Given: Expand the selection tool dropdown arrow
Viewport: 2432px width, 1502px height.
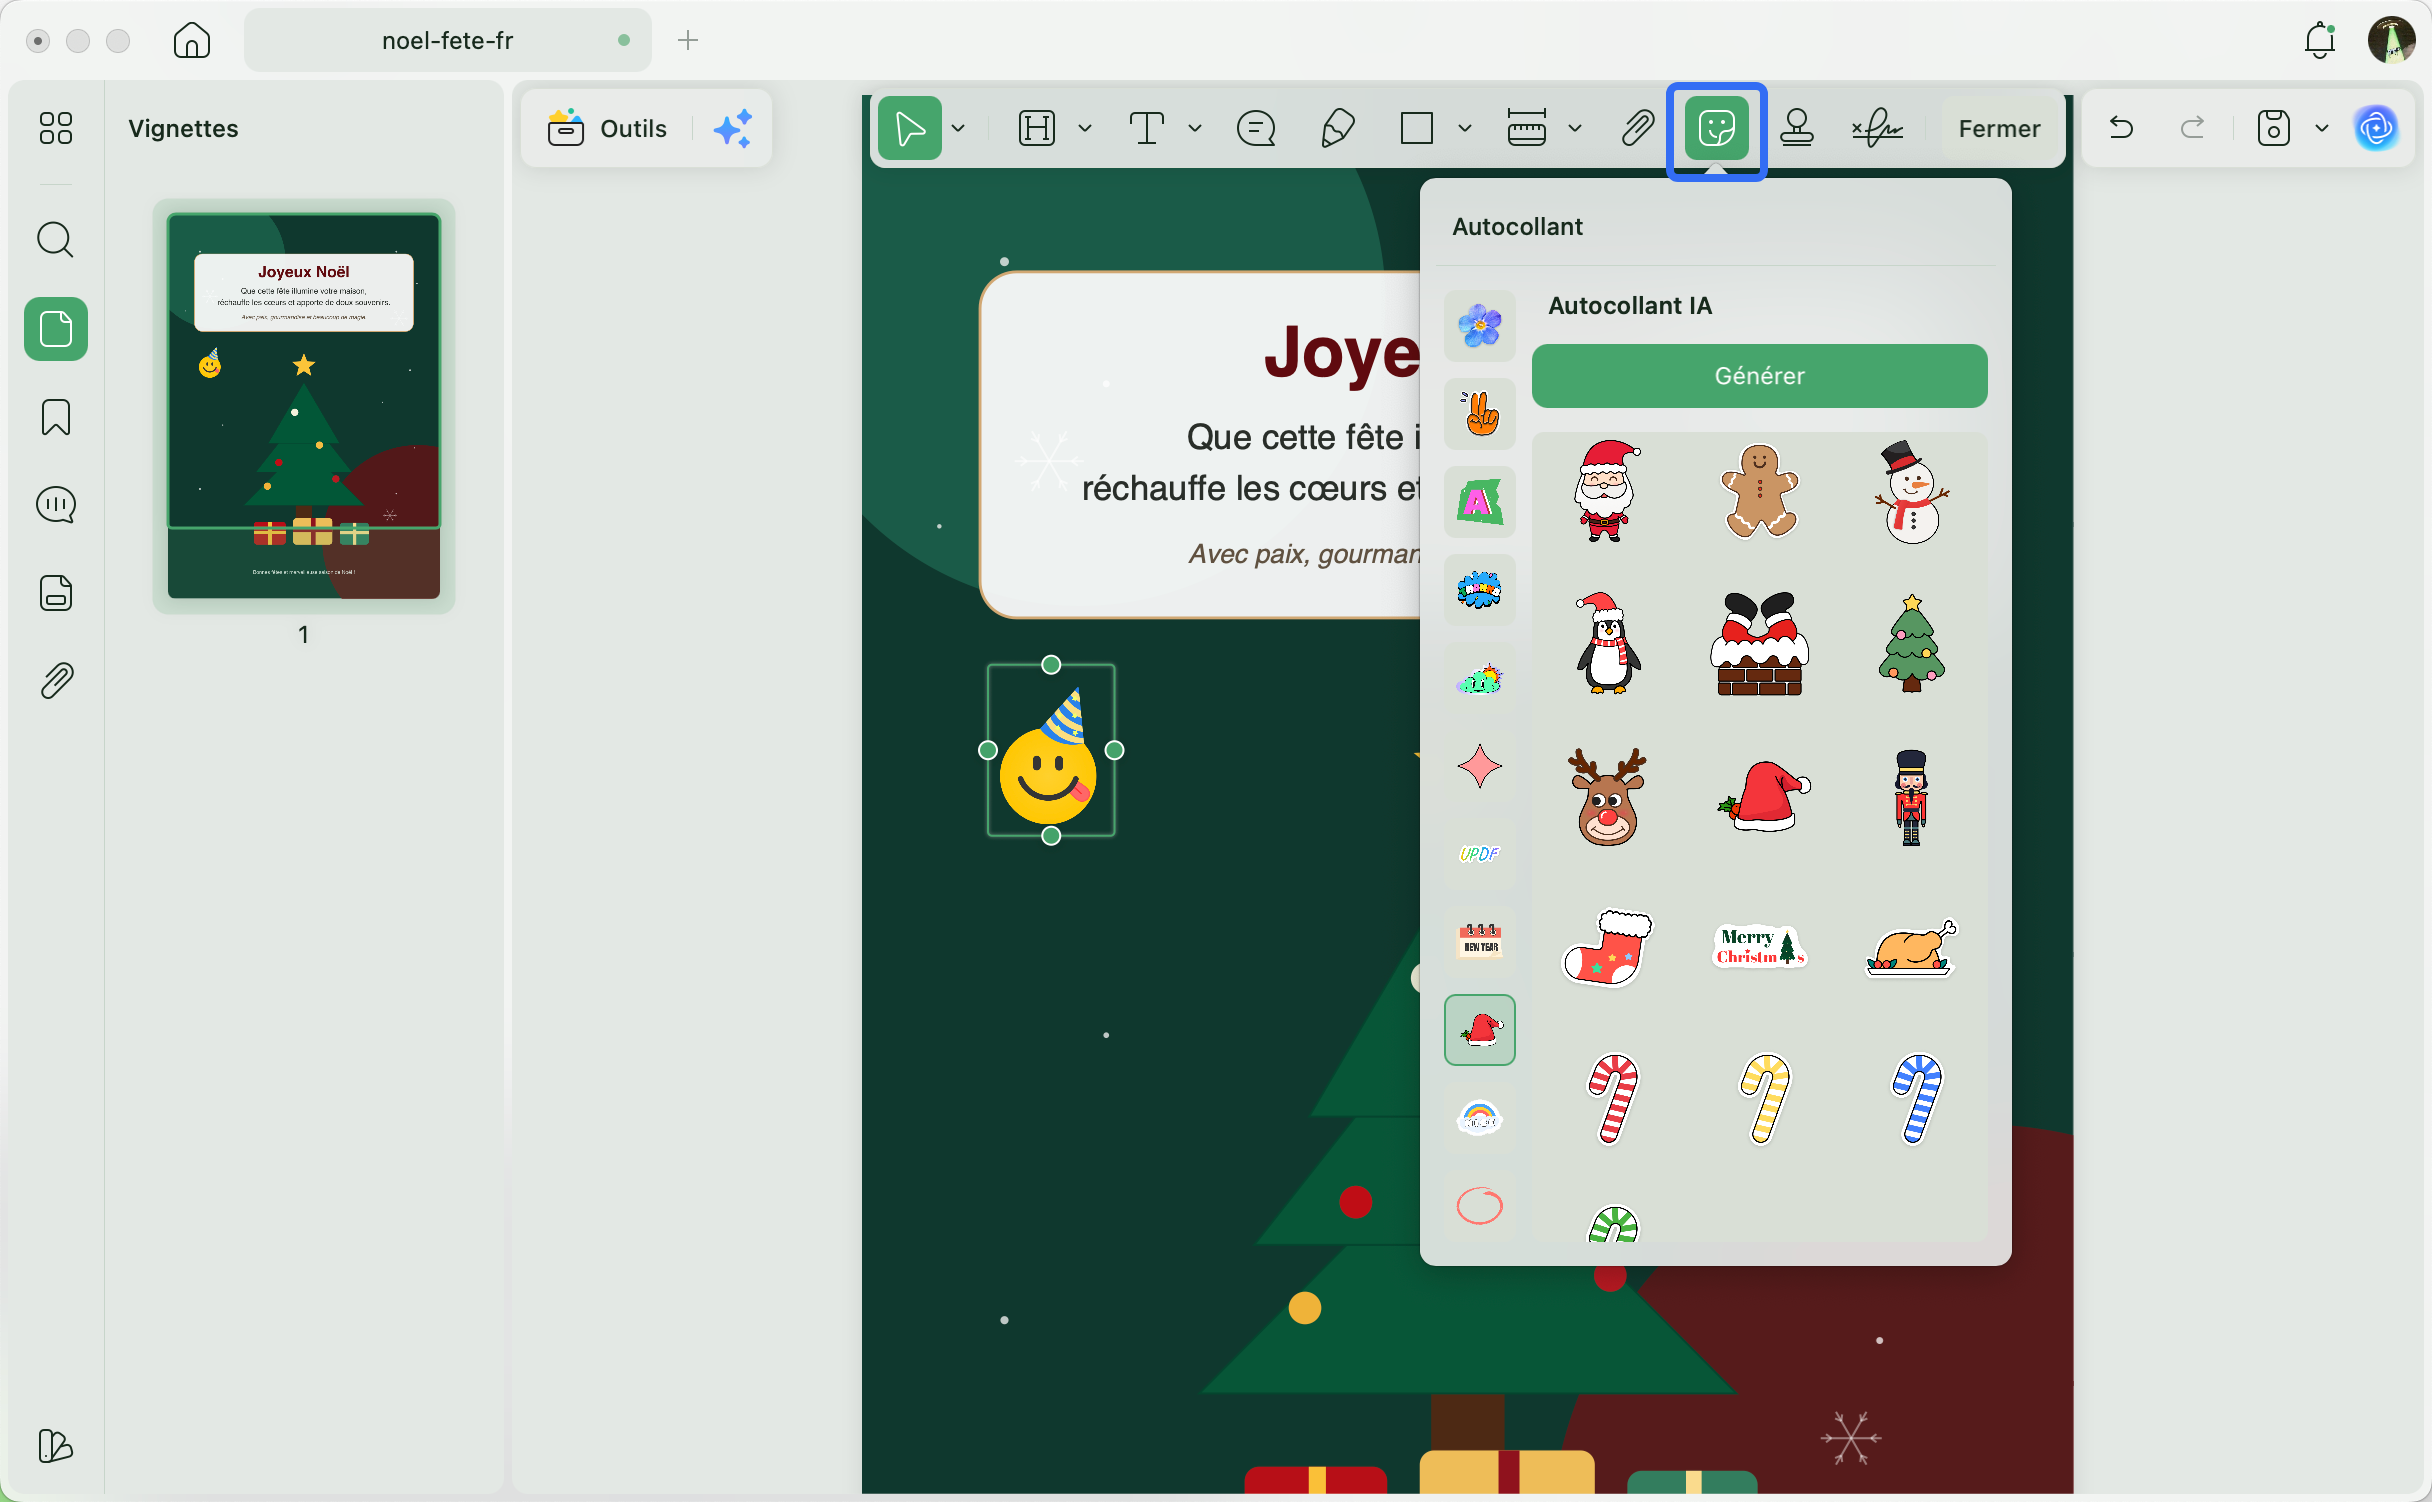Looking at the screenshot, I should pos(958,128).
